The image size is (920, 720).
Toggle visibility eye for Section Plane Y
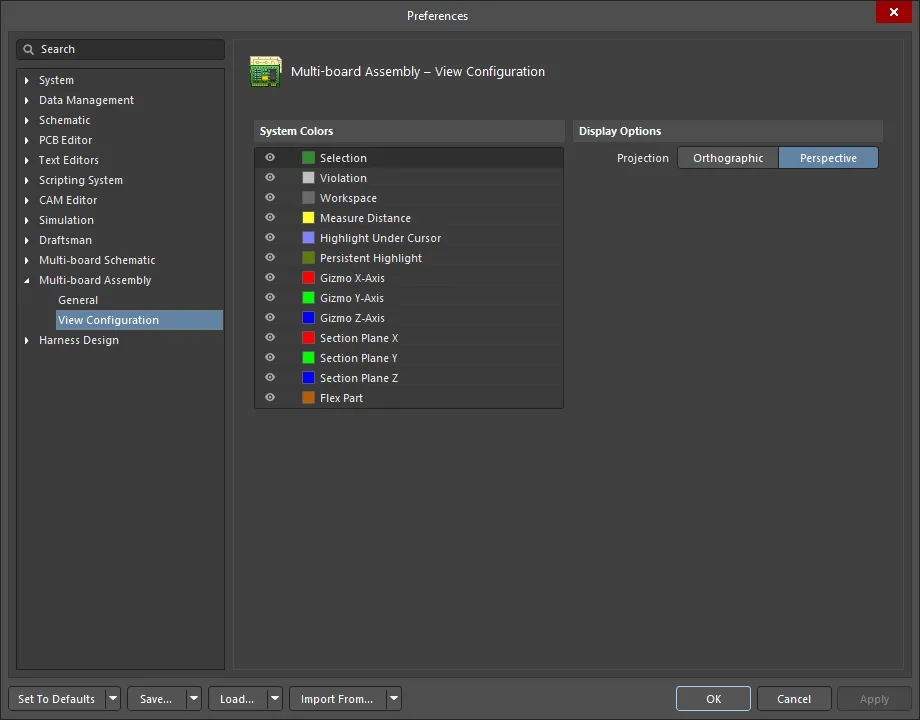[x=270, y=357]
